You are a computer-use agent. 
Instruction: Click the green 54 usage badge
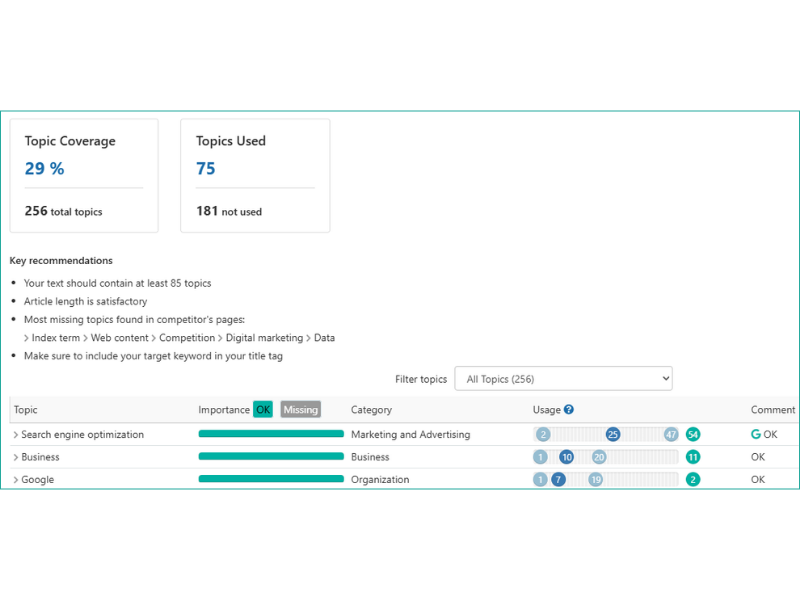pos(693,435)
